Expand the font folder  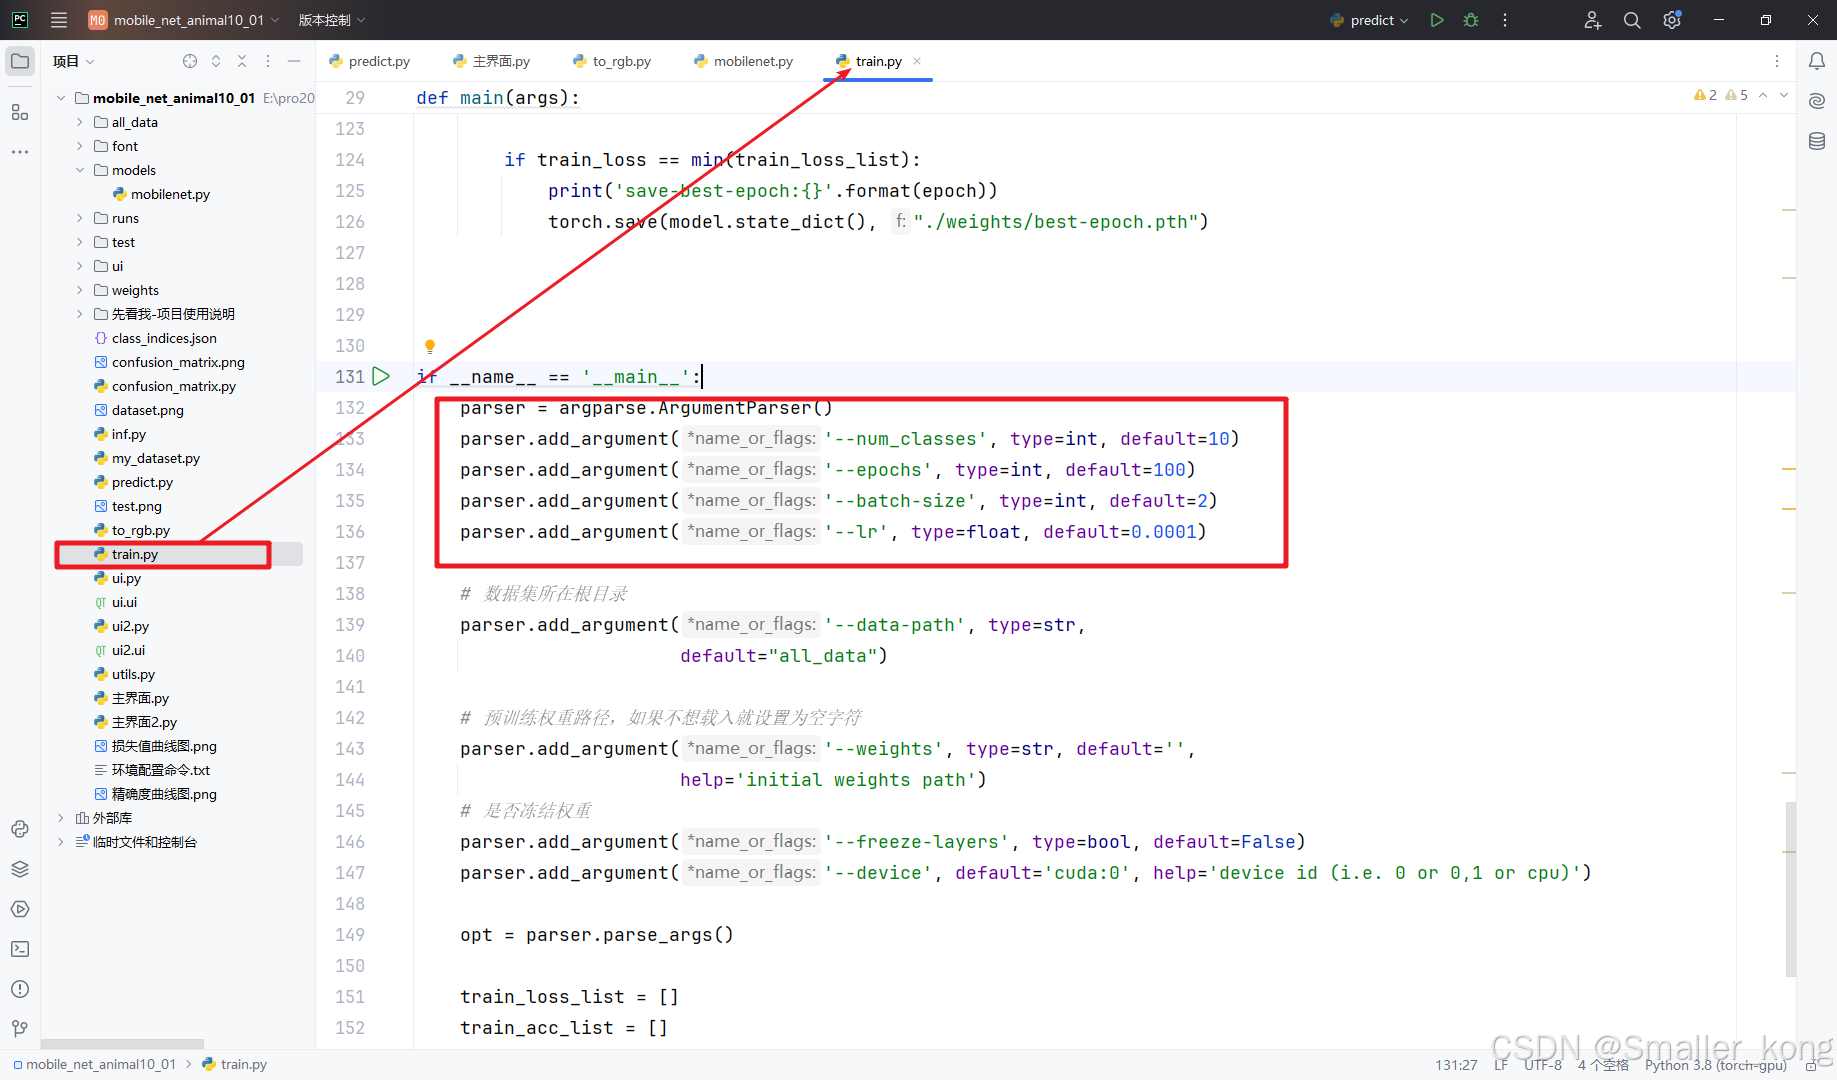(x=80, y=146)
